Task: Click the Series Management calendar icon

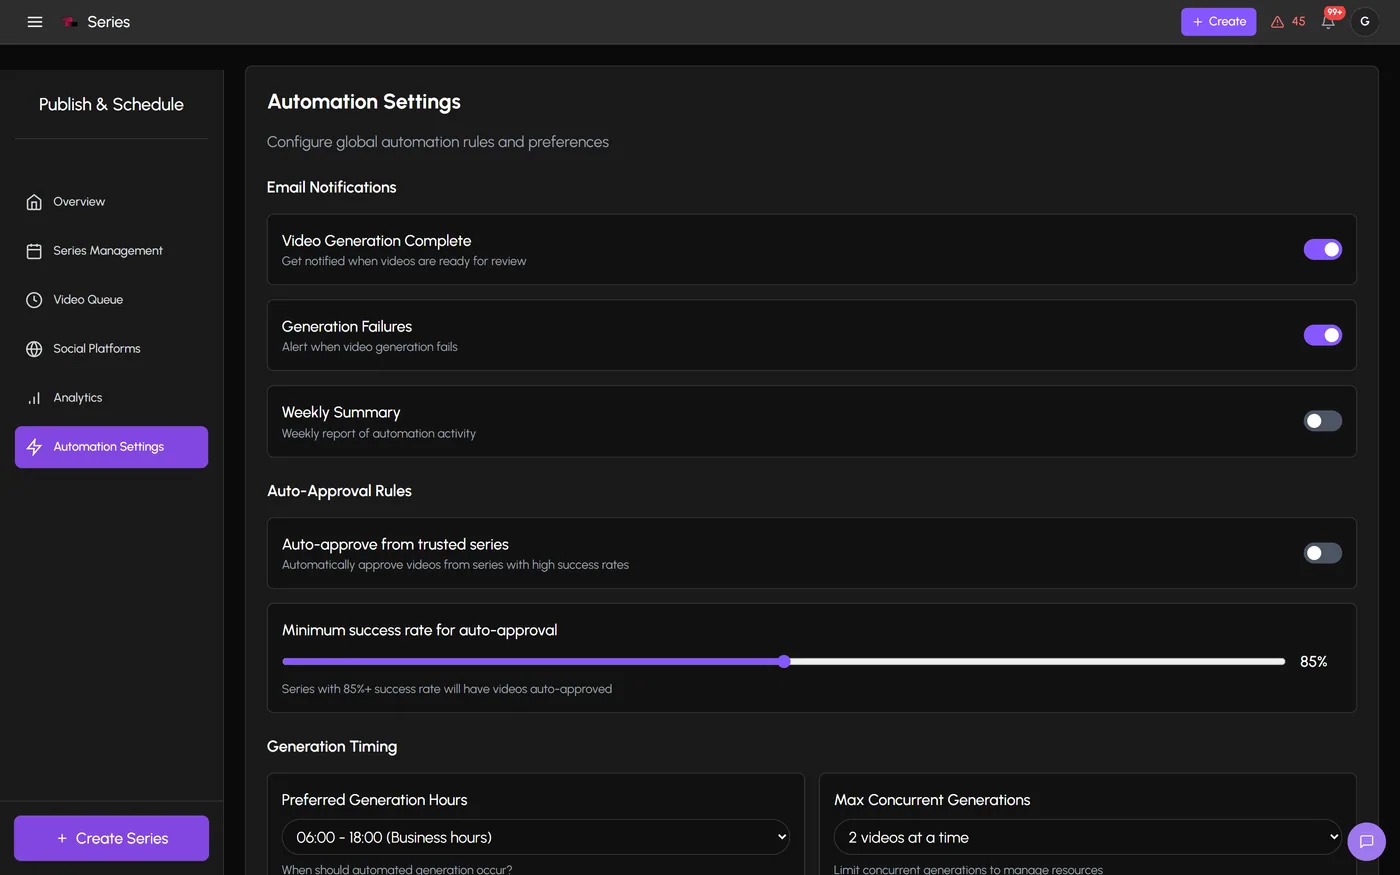Action: (x=34, y=251)
